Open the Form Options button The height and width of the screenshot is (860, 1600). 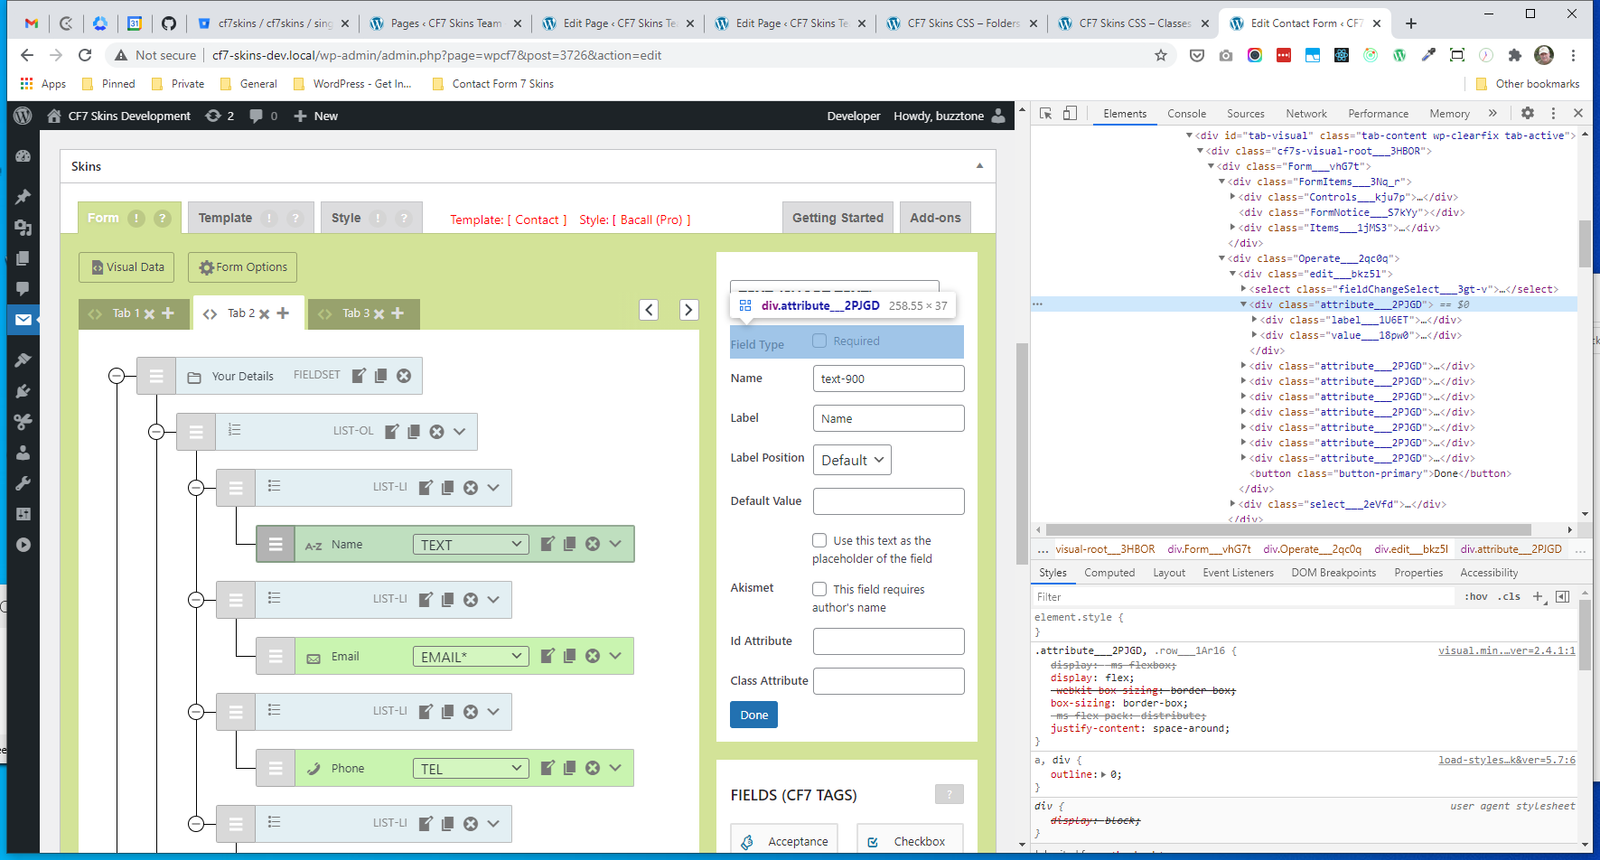click(x=243, y=267)
